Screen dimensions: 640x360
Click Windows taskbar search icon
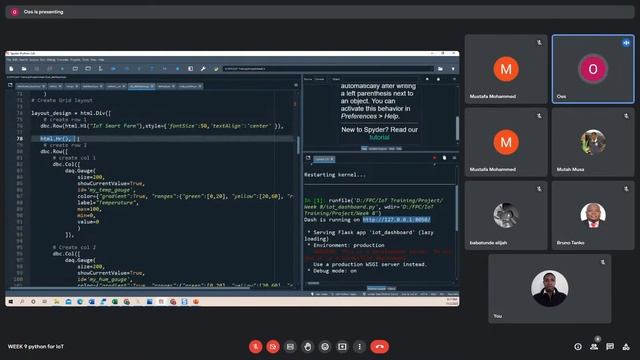tap(22, 302)
